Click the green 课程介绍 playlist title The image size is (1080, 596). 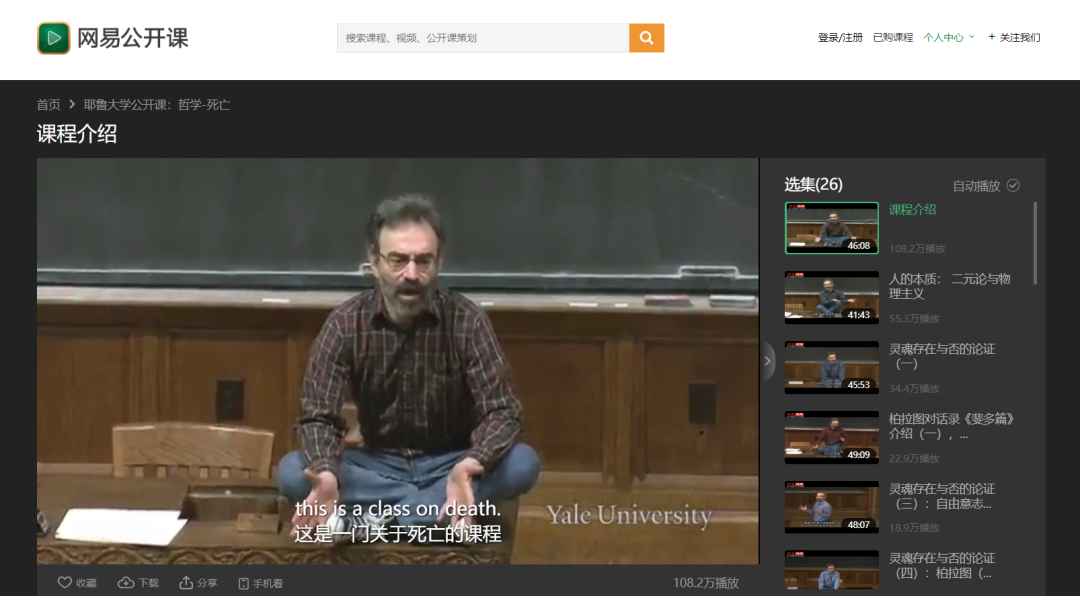pos(912,209)
